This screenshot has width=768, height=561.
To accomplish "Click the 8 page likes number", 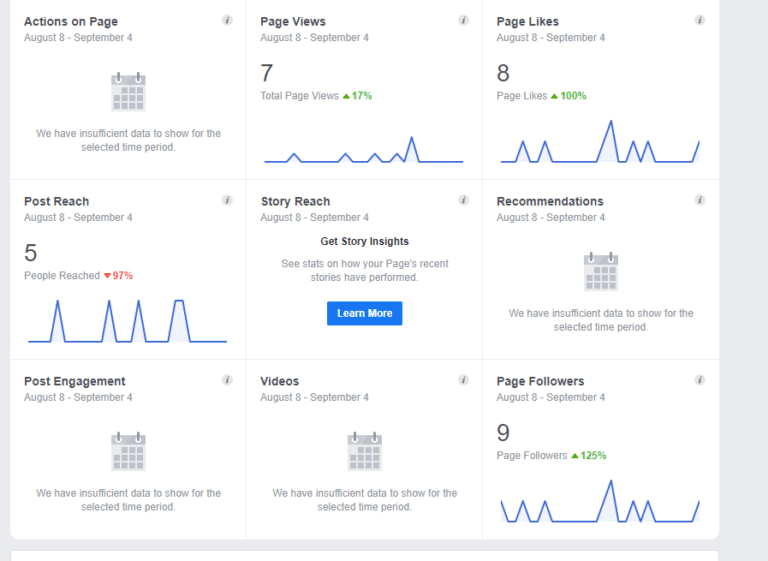I will 503,73.
